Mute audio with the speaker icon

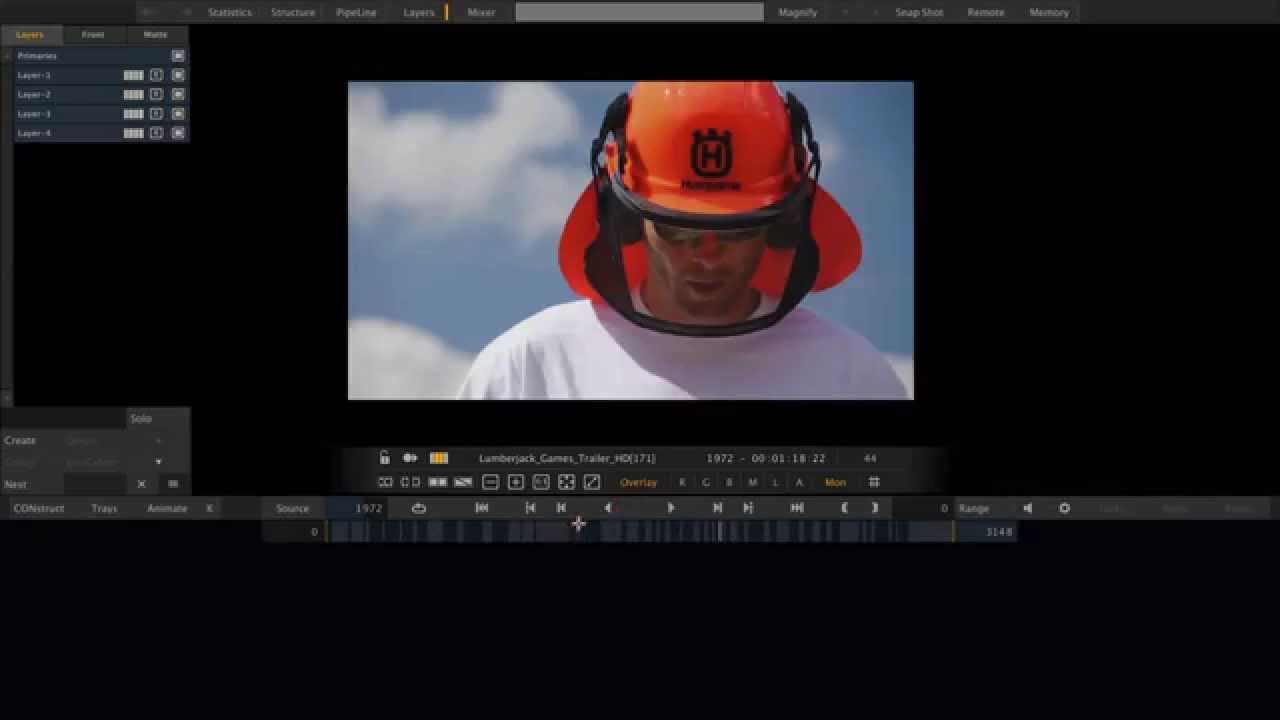[1027, 508]
